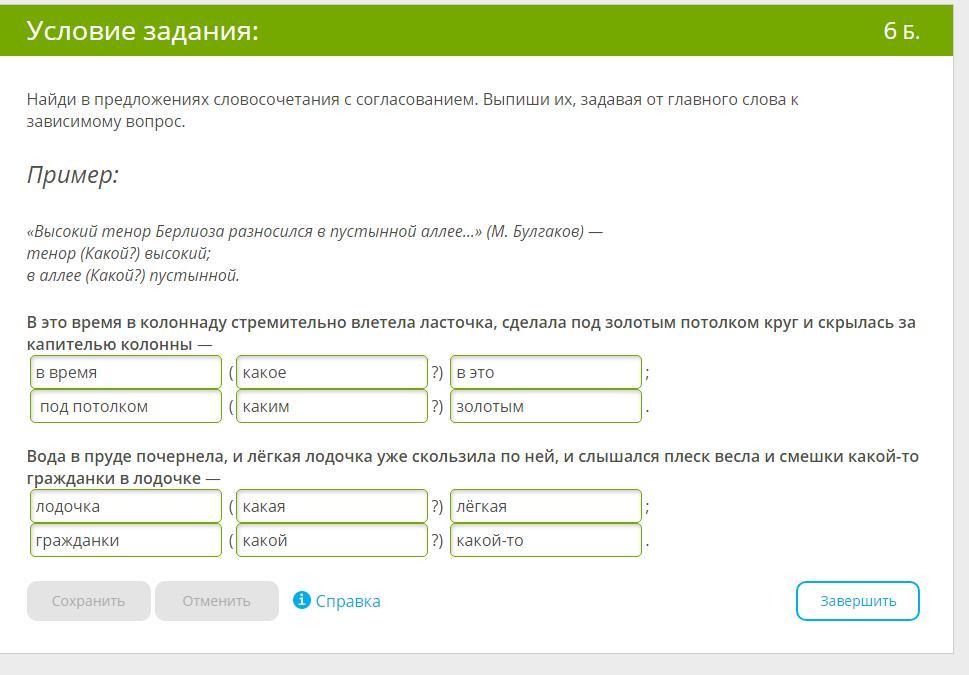Click the sentence starting 'В это время в колоннаду'
The image size is (969, 675).
pyautogui.click(x=471, y=333)
